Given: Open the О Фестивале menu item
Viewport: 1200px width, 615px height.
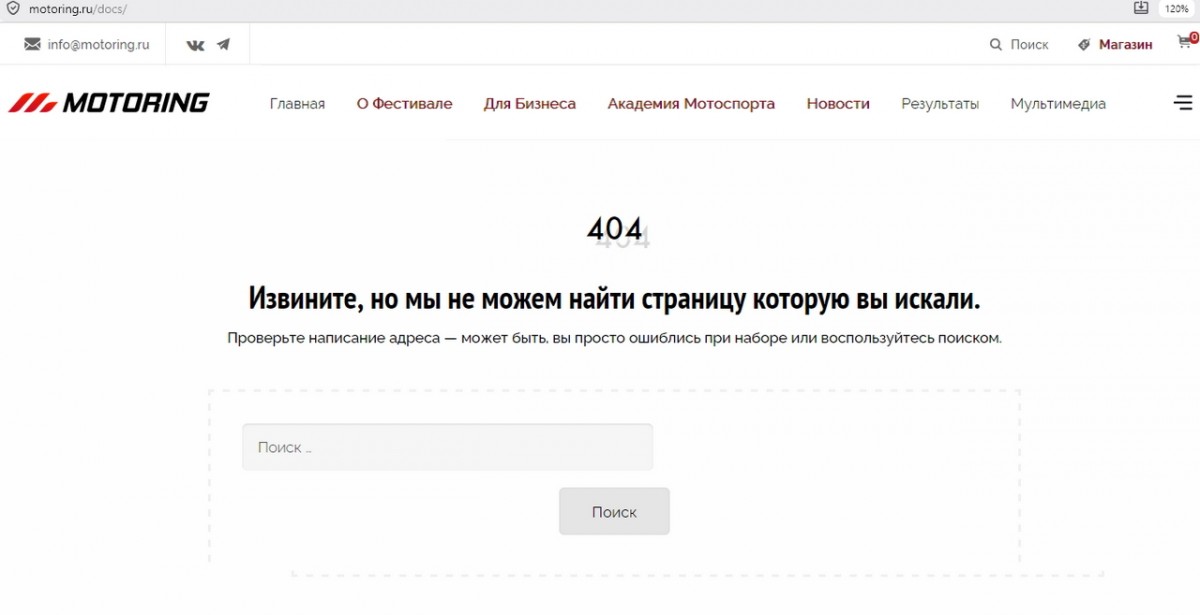Looking at the screenshot, I should [404, 103].
